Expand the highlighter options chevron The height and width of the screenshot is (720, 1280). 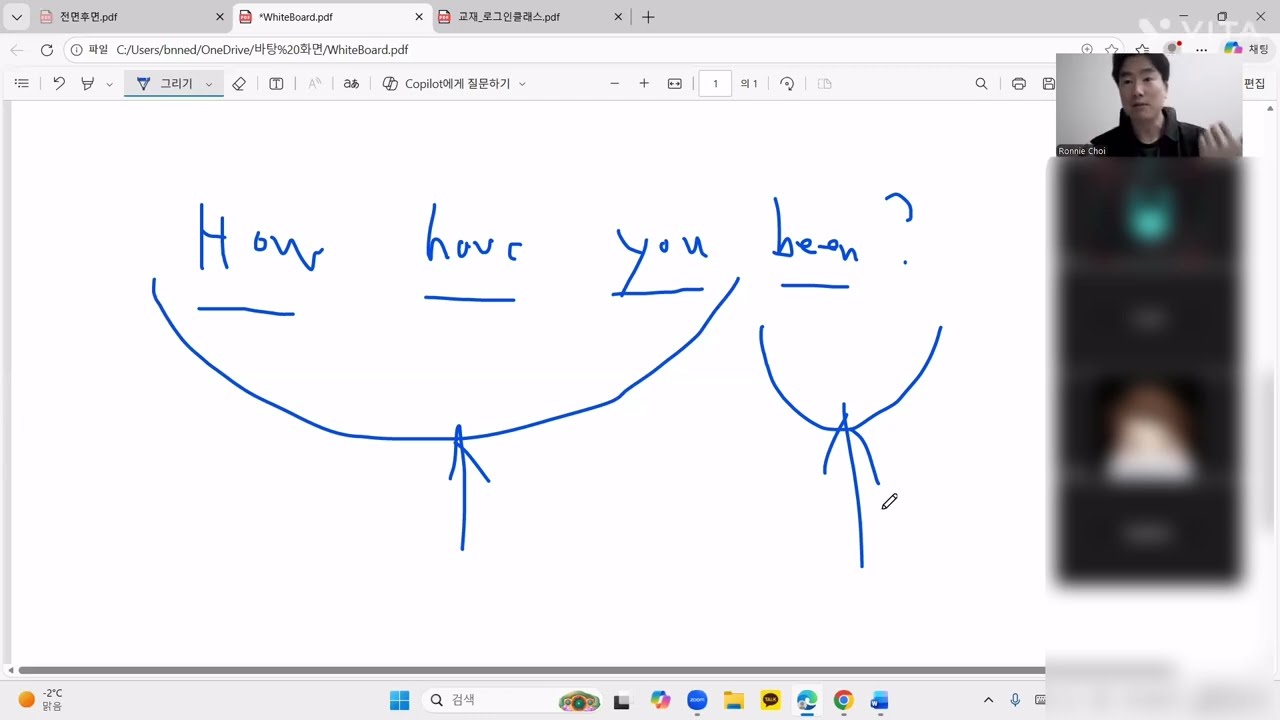coord(109,84)
